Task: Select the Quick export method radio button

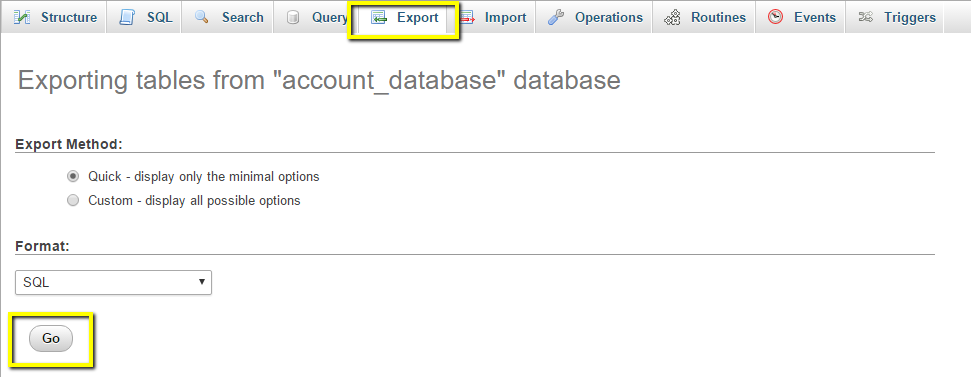Action: pyautogui.click(x=73, y=176)
